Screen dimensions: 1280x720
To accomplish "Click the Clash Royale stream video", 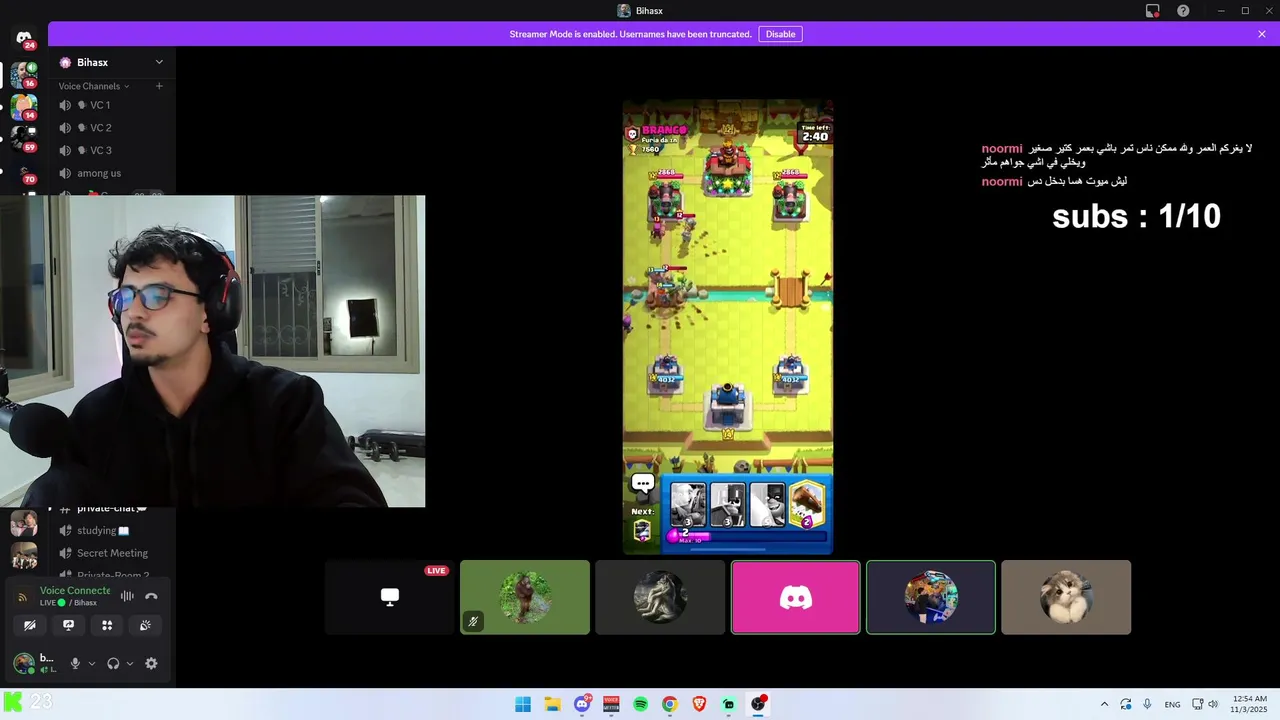I will tap(728, 327).
